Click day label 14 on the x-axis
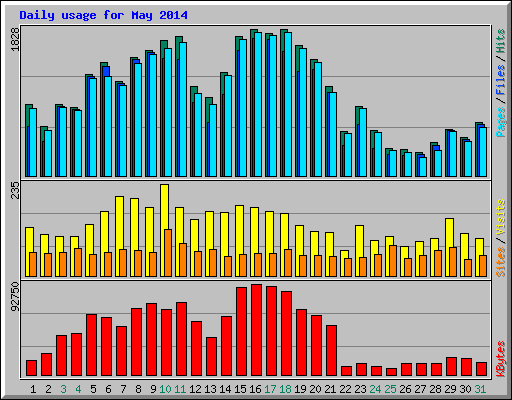 225,389
